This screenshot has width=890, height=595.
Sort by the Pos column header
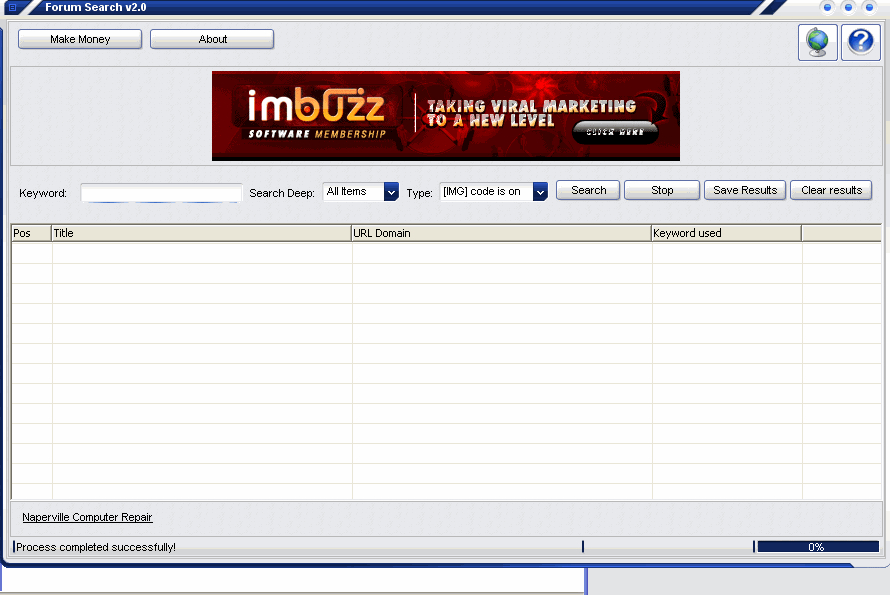32,233
